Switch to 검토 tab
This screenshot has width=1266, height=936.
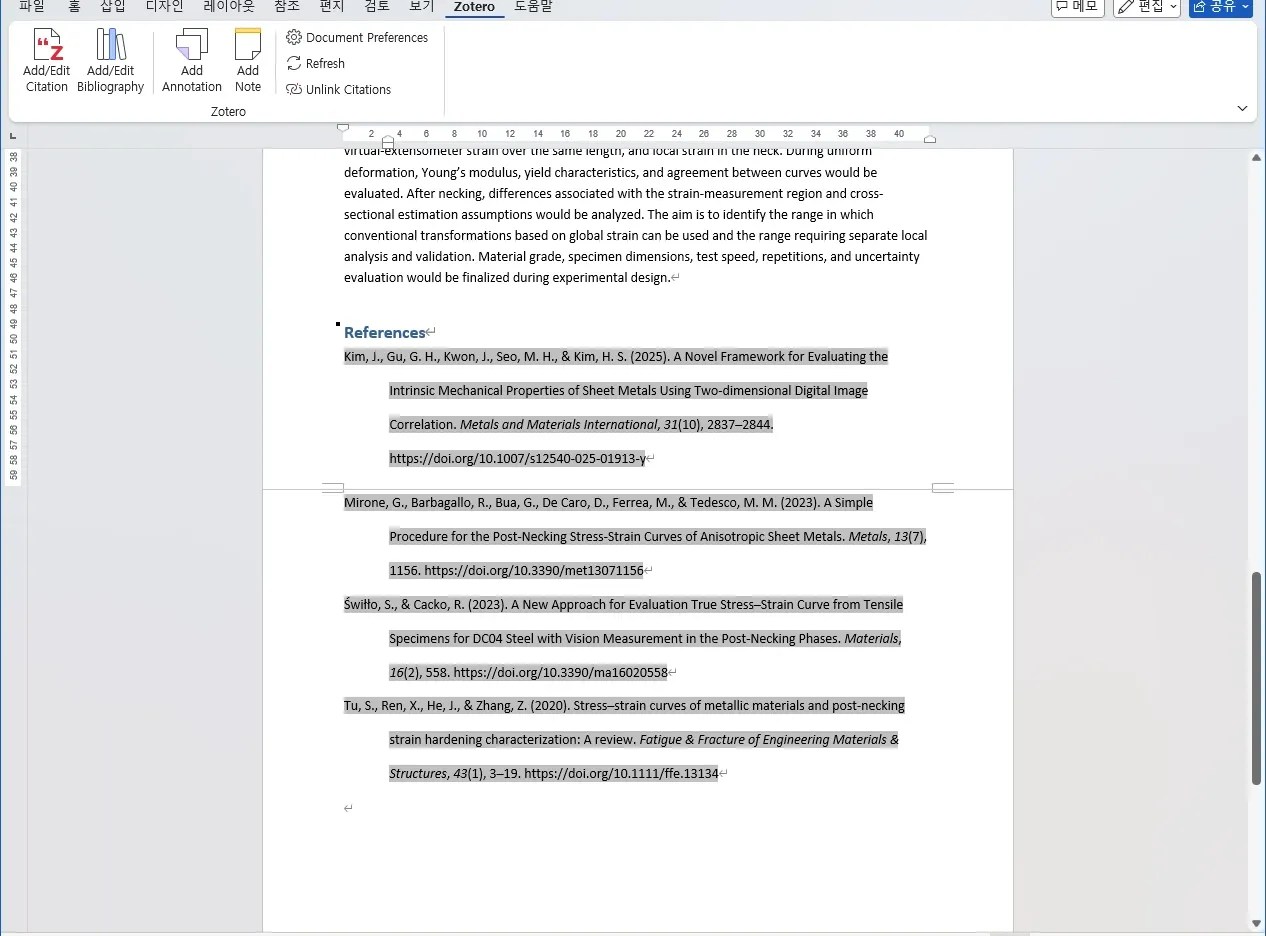pyautogui.click(x=377, y=7)
